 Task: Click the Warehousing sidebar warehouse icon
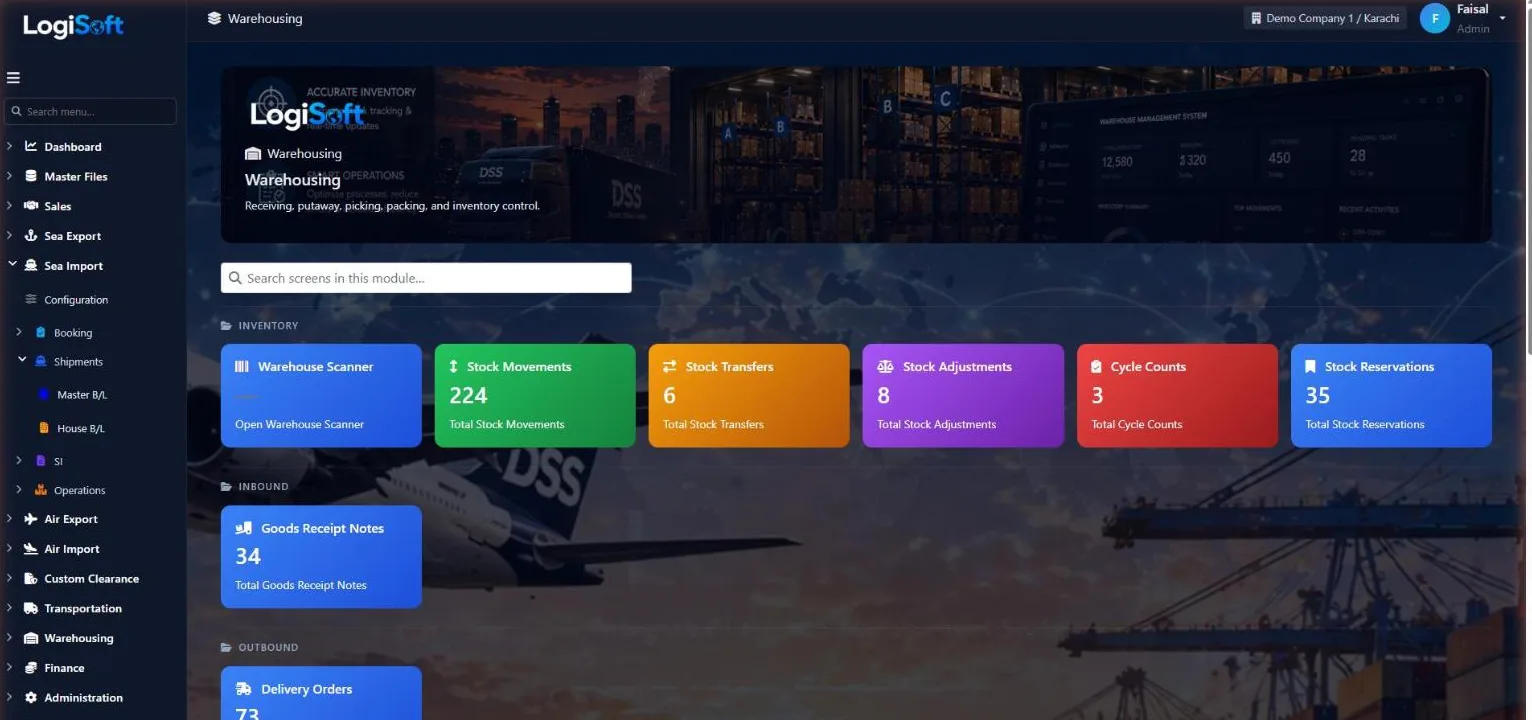[x=31, y=638]
